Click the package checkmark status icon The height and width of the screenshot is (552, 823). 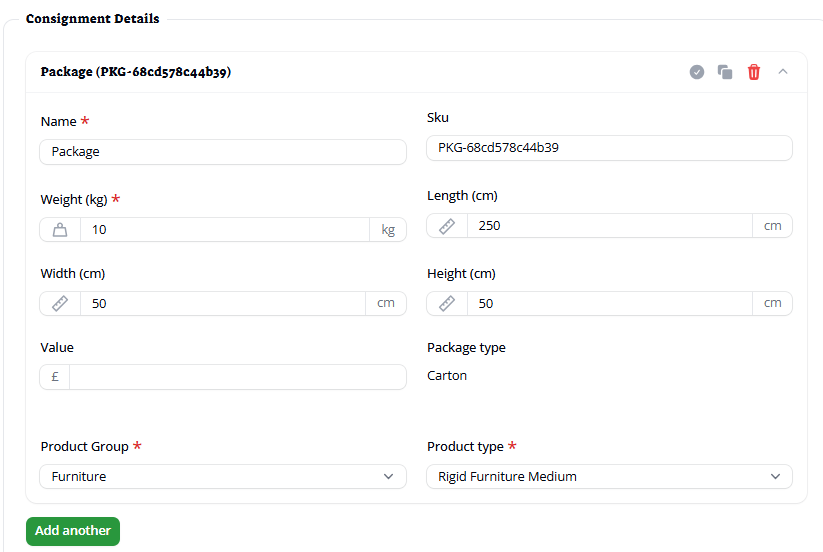pos(697,72)
